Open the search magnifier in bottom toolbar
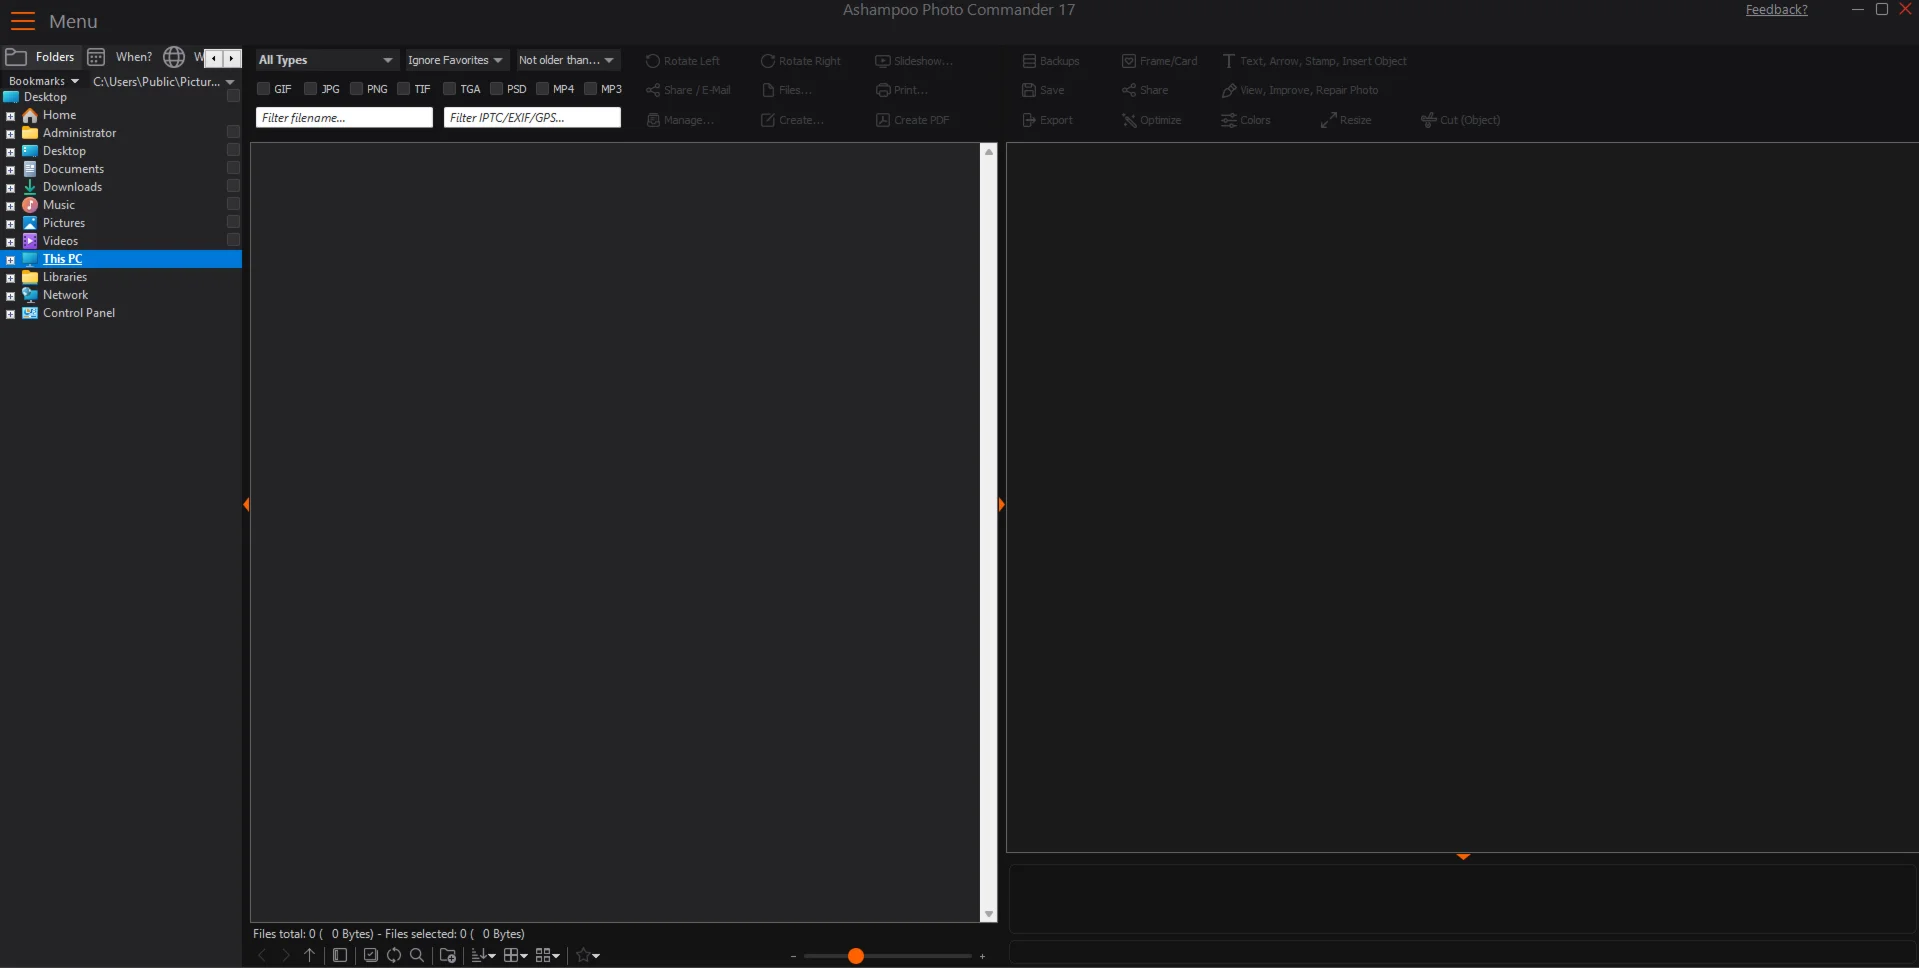 pyautogui.click(x=417, y=955)
